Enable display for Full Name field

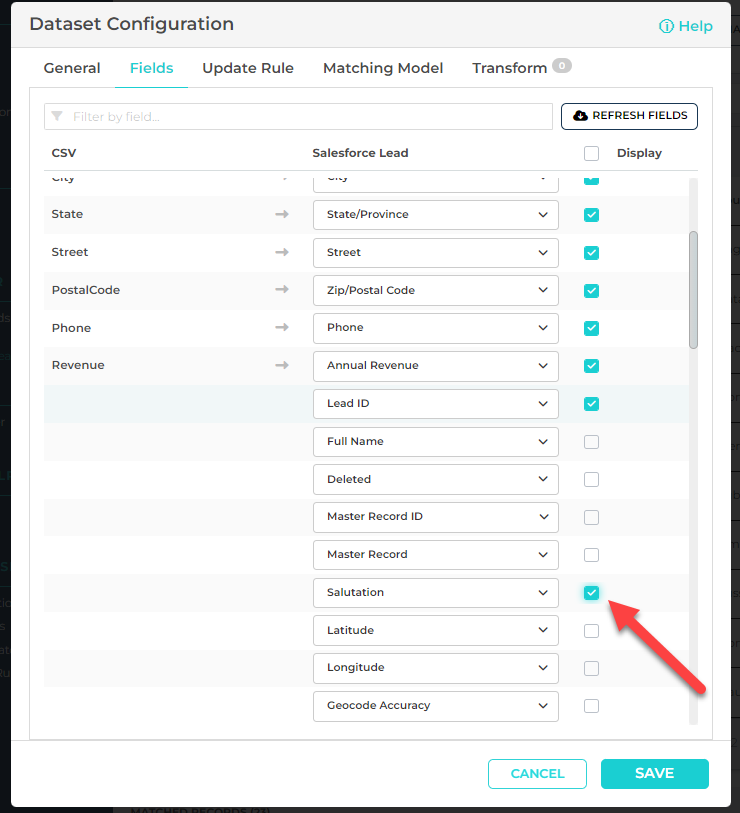[591, 442]
